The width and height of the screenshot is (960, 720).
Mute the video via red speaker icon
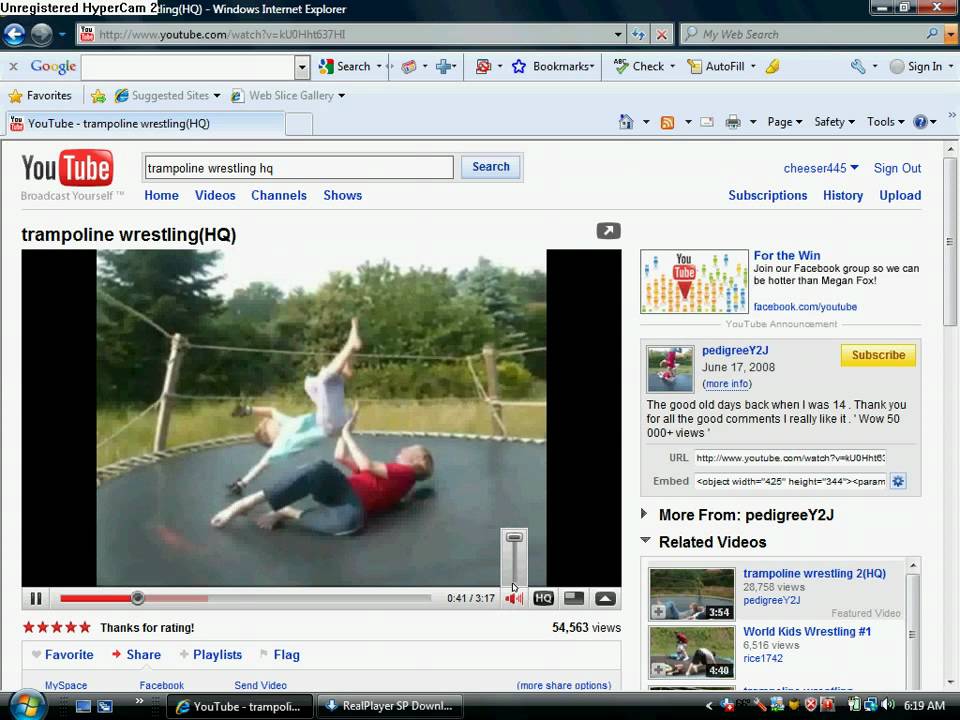514,599
